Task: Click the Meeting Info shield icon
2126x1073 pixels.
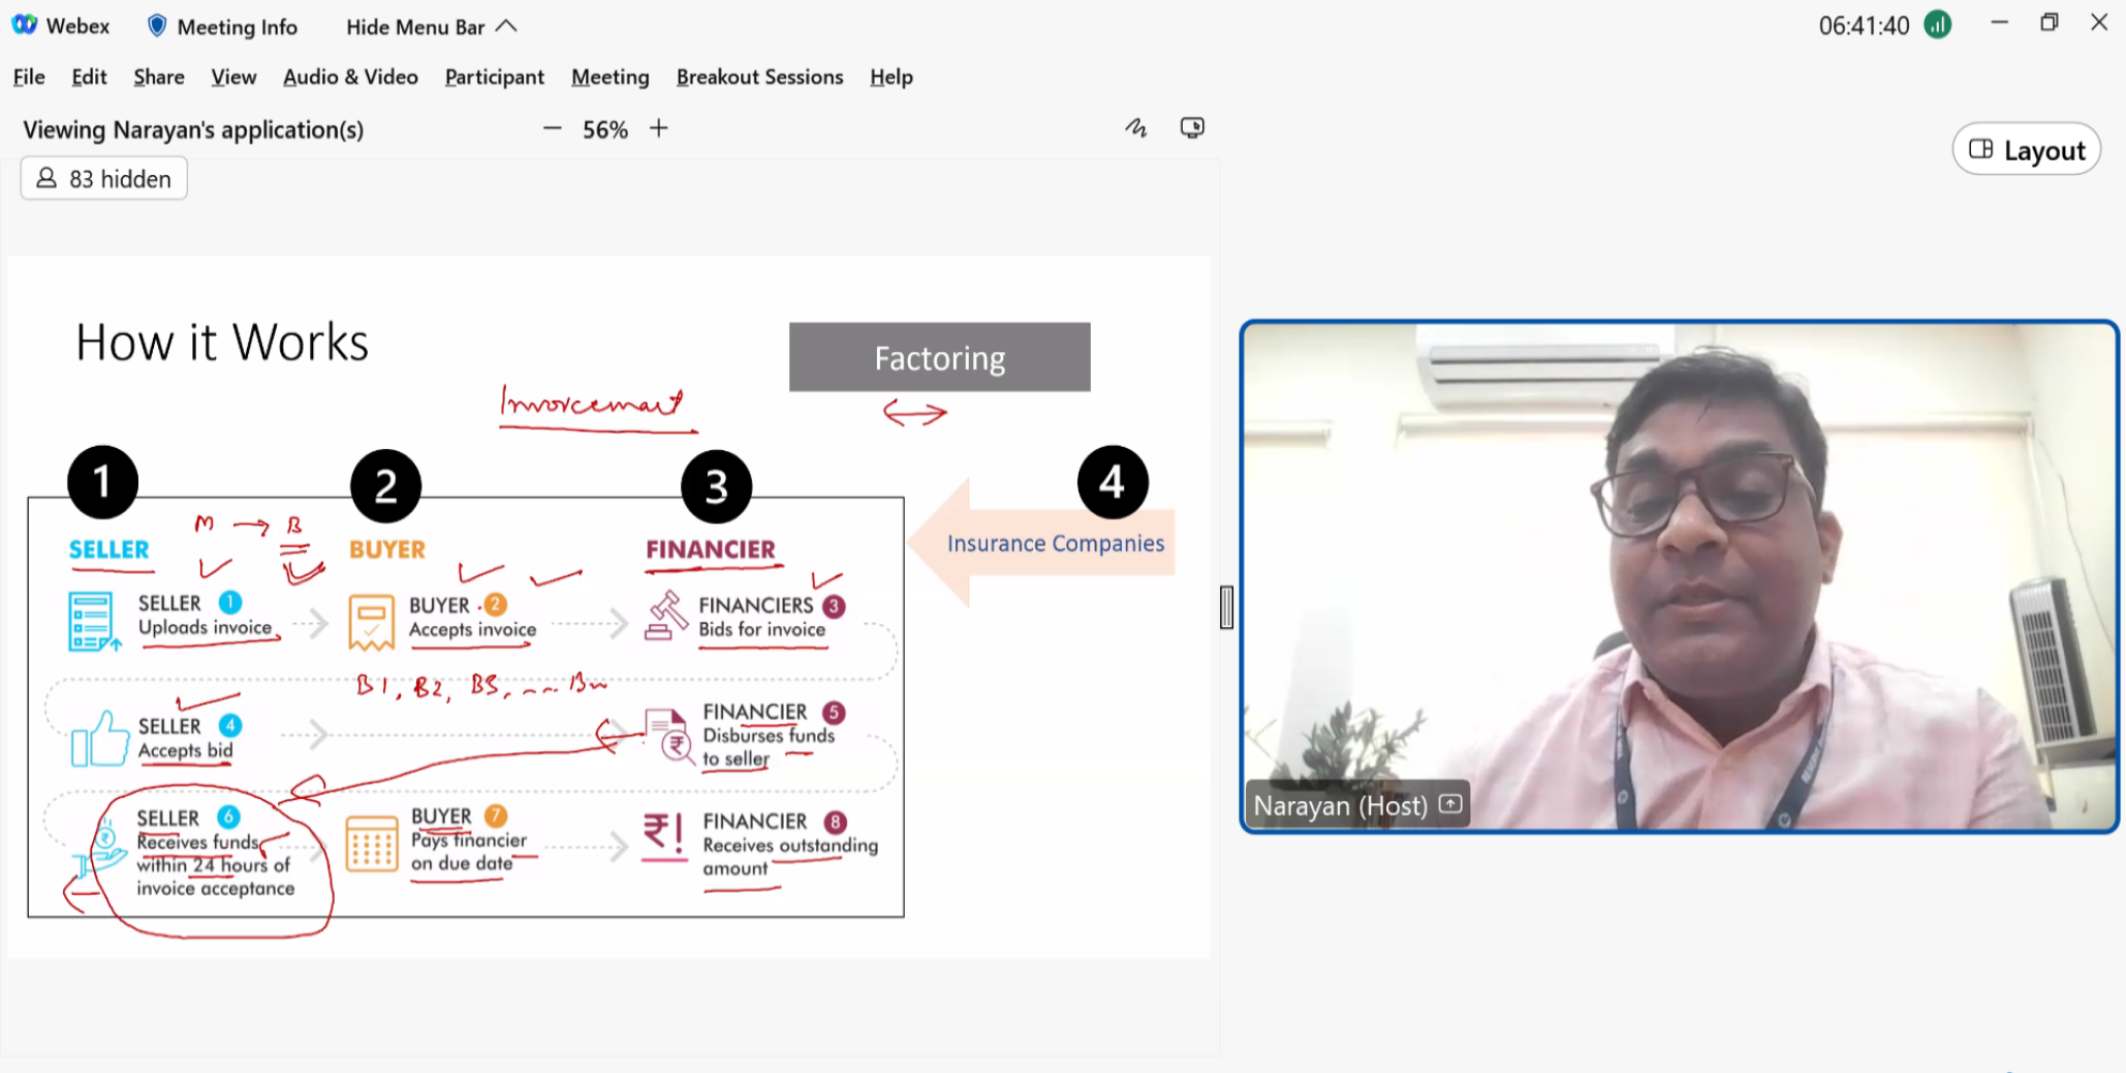Action: tap(157, 26)
